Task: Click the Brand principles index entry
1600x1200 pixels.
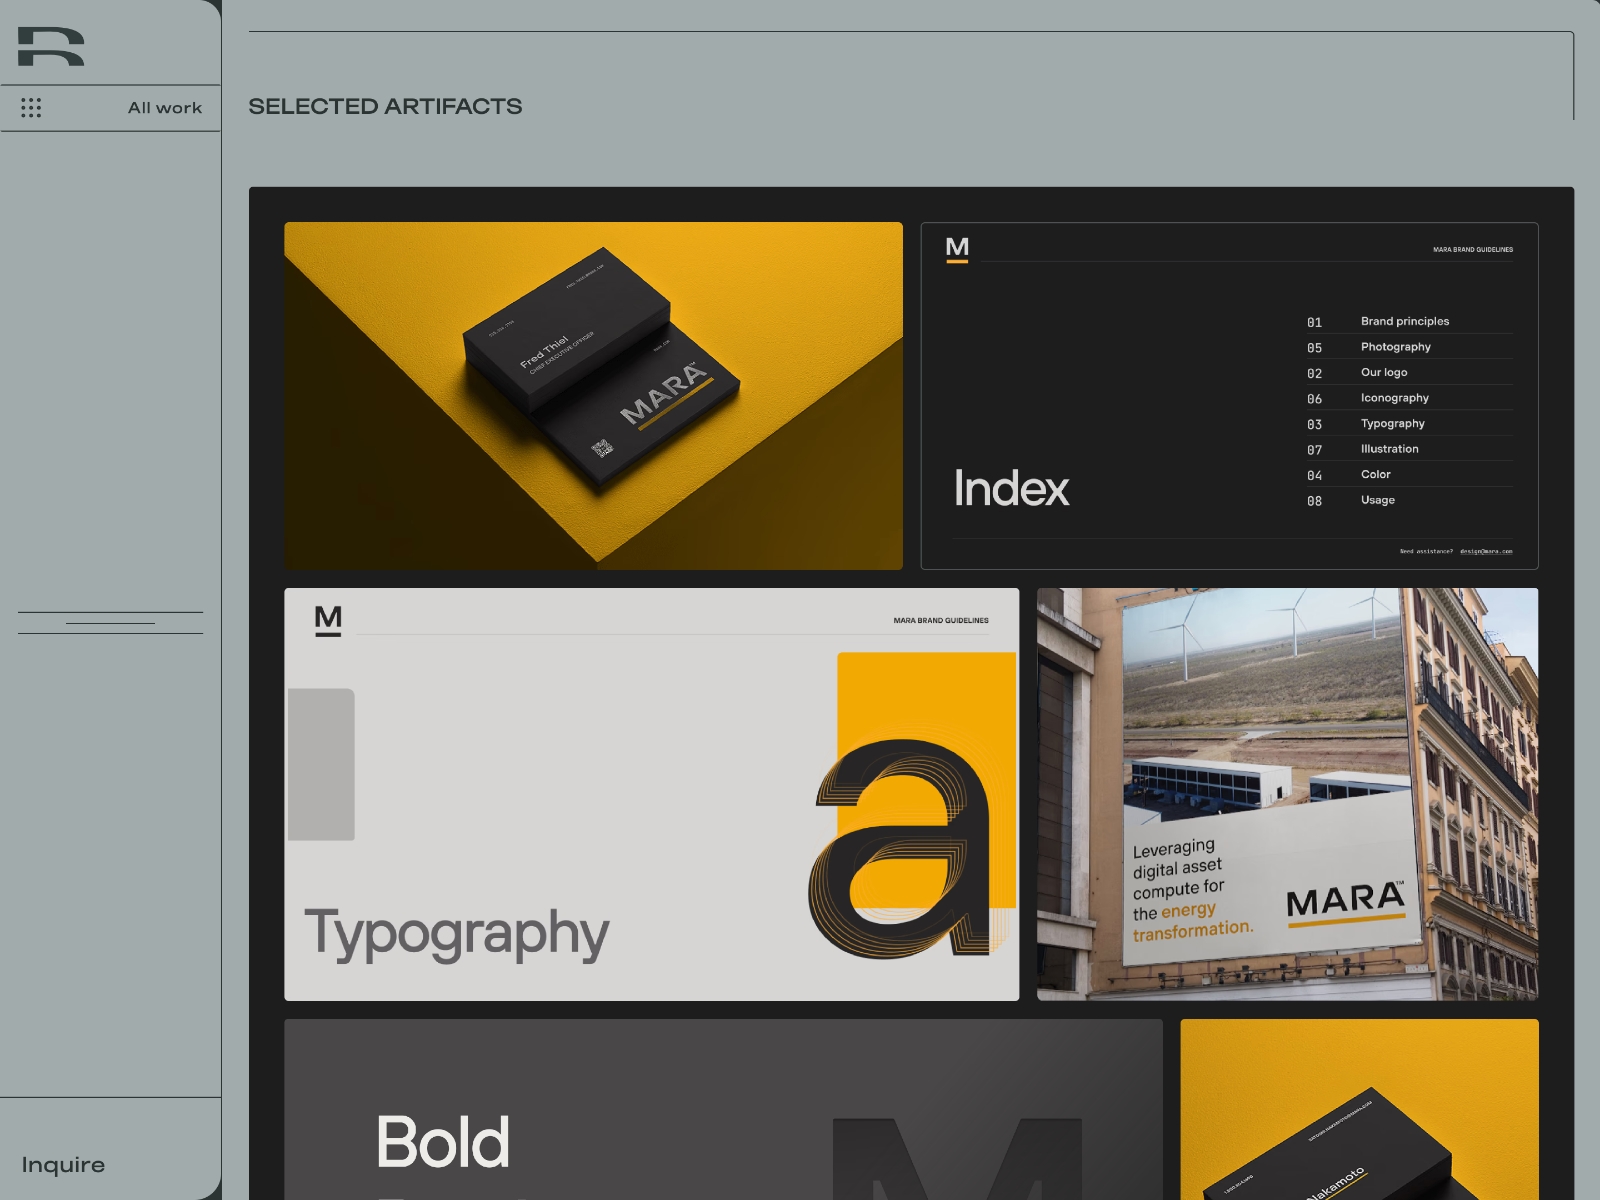Action: (x=1405, y=321)
